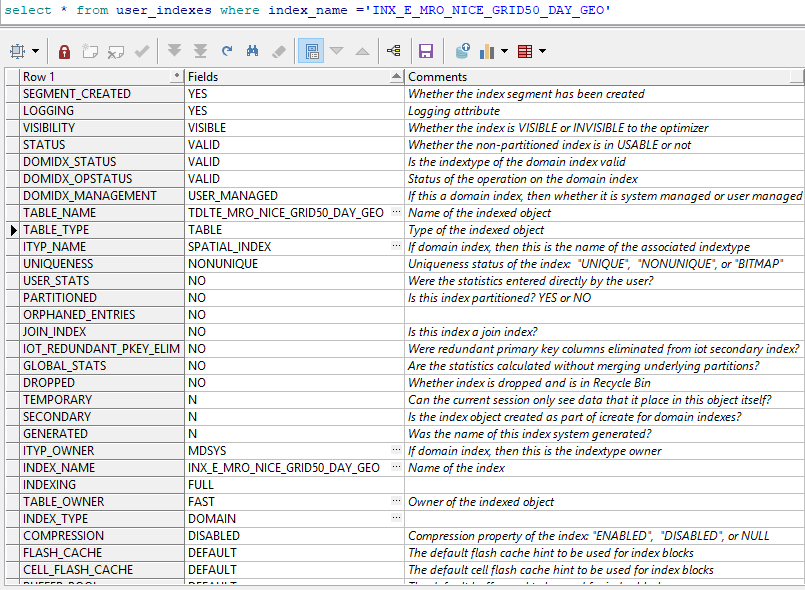This screenshot has height=590, width=805.
Task: Click the red lock edit data icon
Action: [x=64, y=51]
